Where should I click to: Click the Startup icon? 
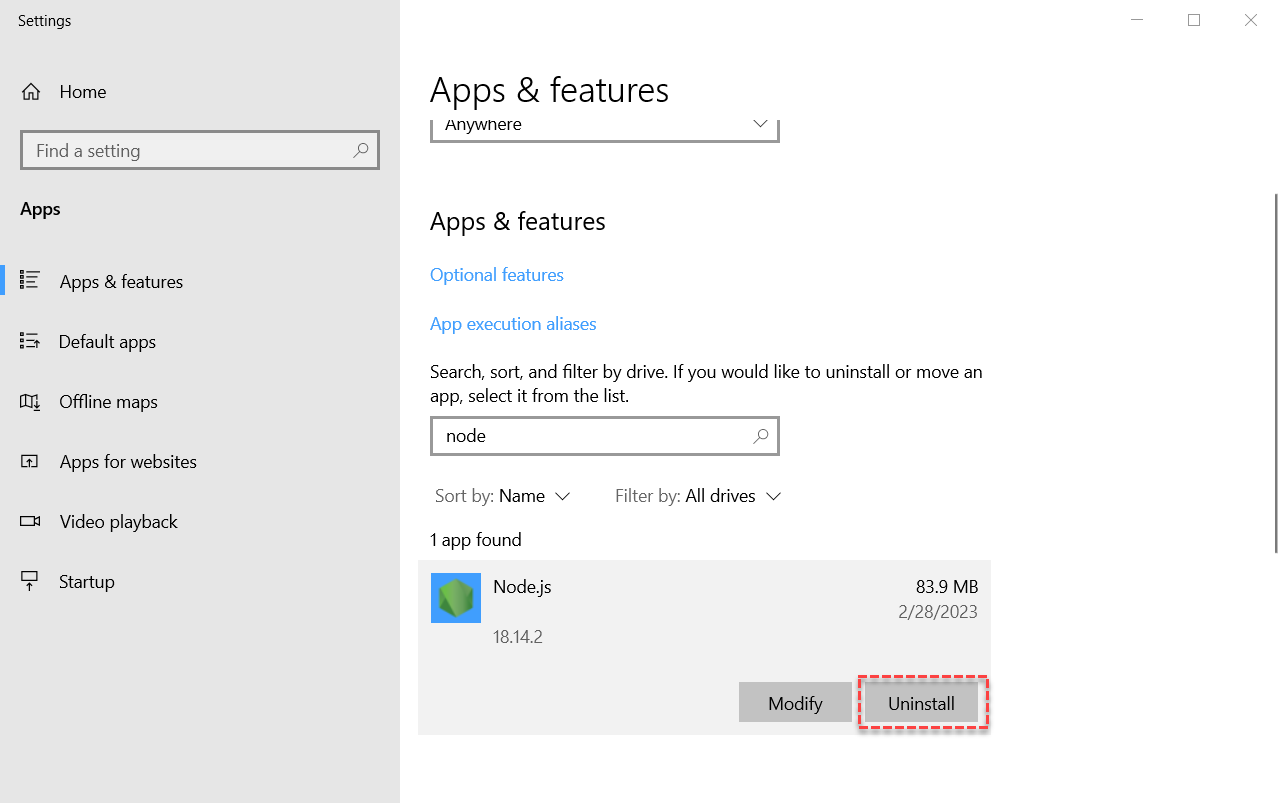(30, 581)
